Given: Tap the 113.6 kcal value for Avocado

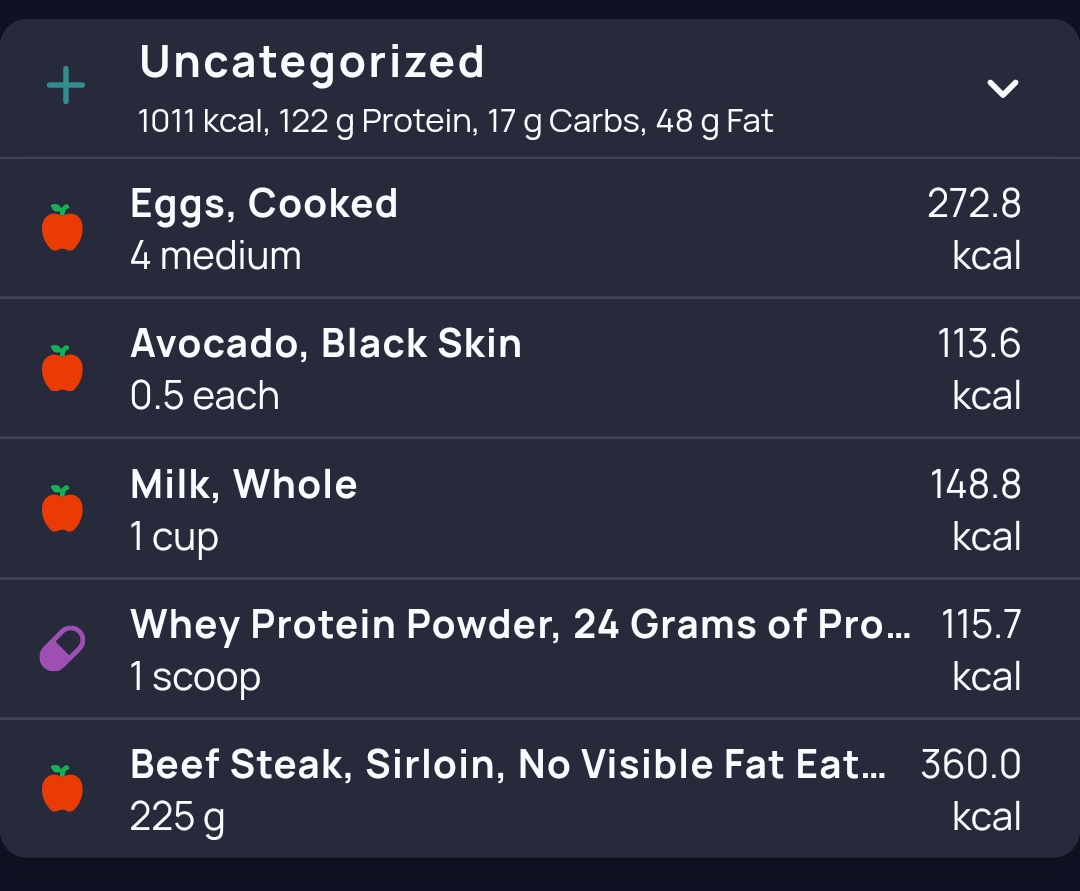Looking at the screenshot, I should tap(979, 370).
